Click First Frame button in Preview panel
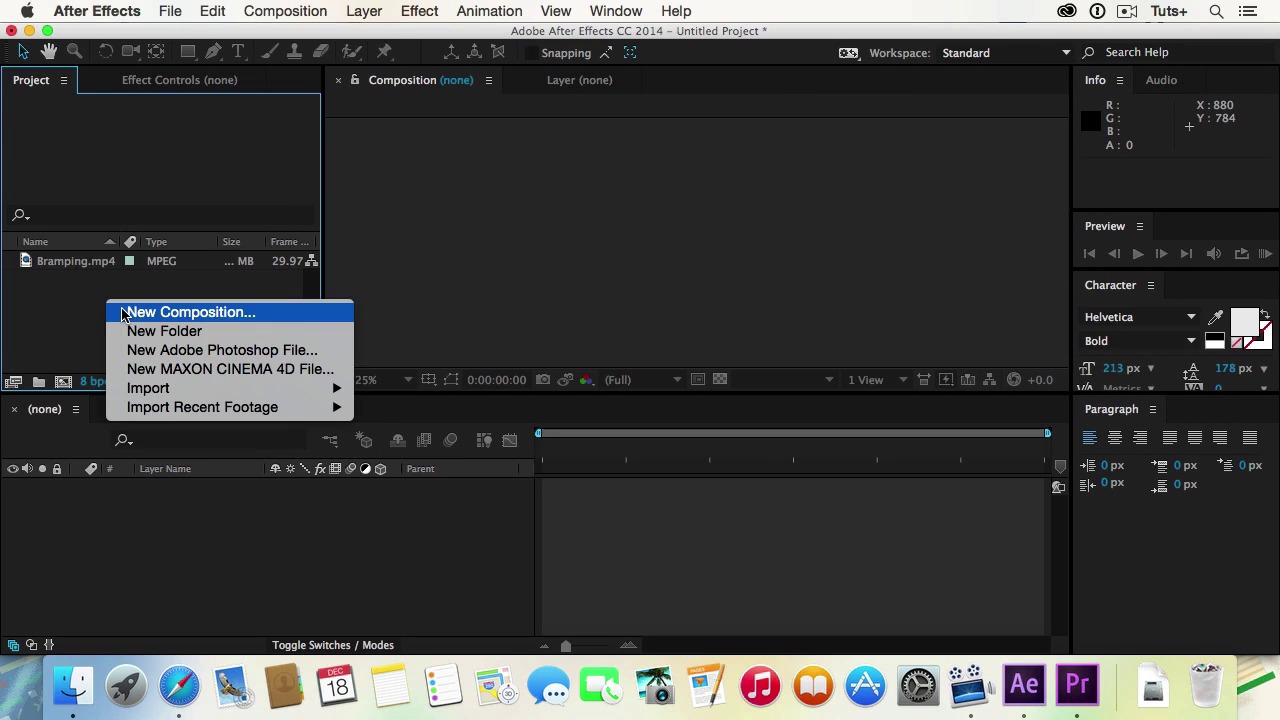This screenshot has height=720, width=1280. 1089,254
